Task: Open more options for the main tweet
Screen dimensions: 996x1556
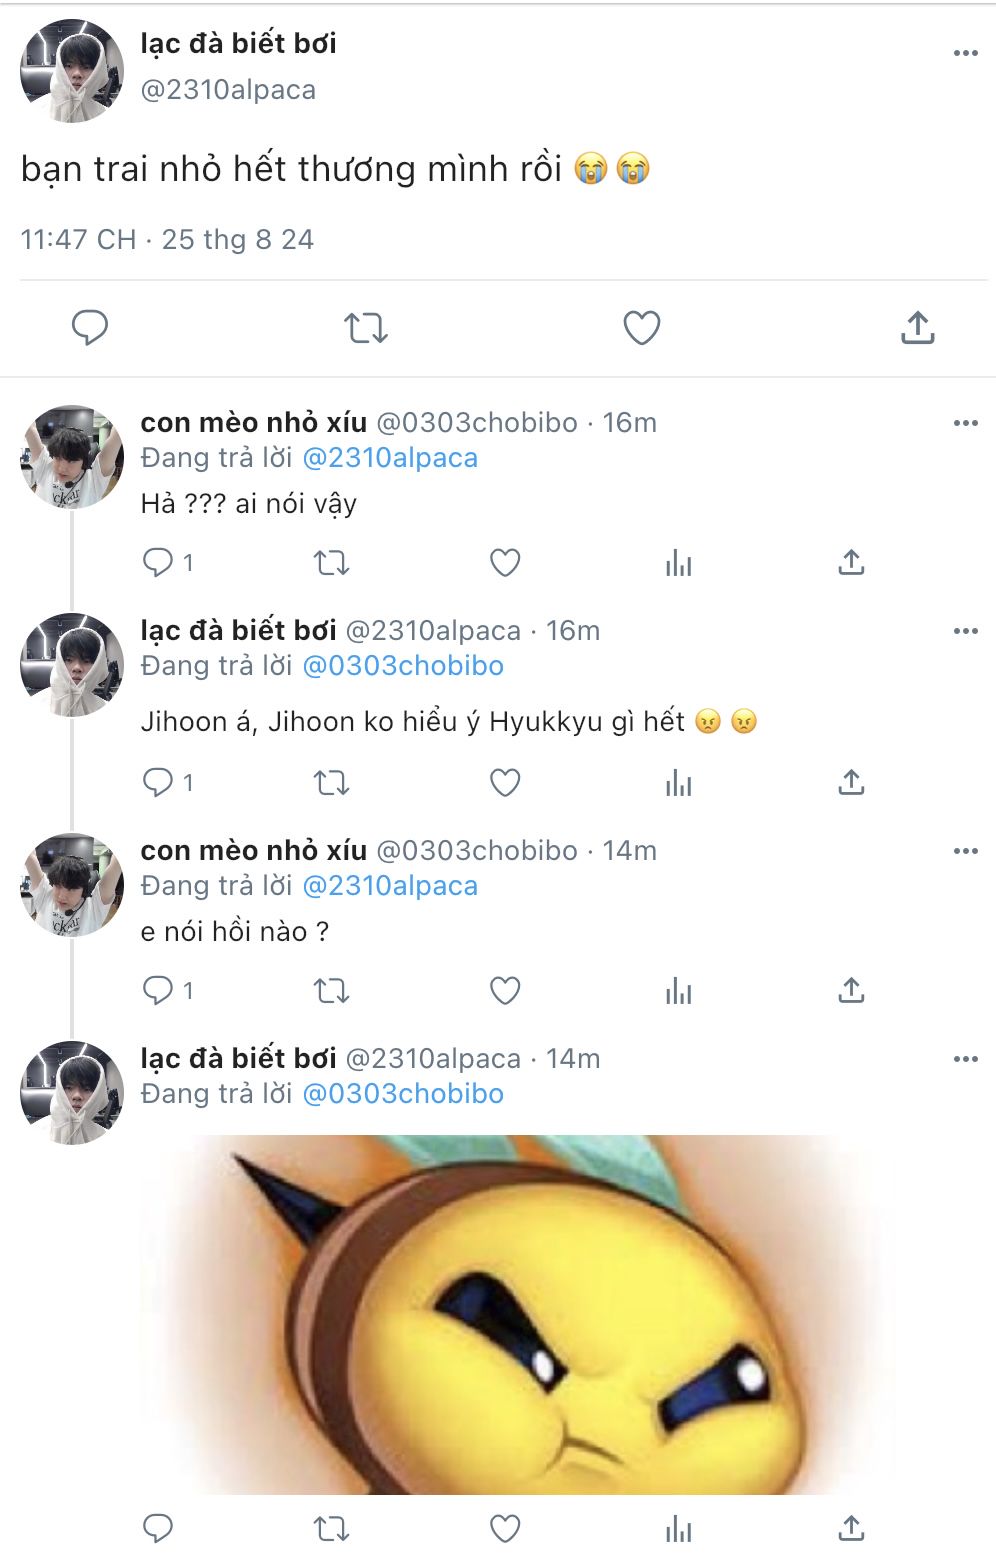Action: click(x=965, y=53)
